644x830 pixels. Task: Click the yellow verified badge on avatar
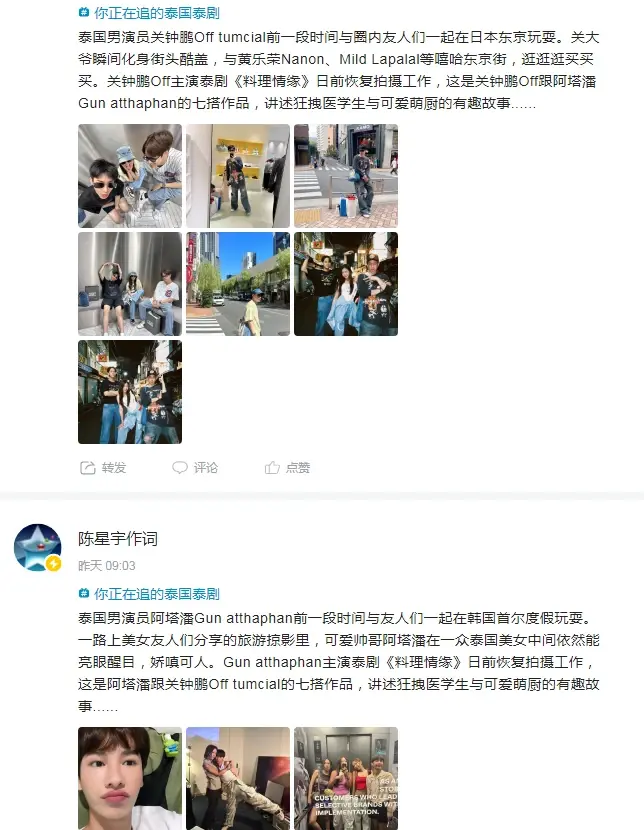click(53, 564)
